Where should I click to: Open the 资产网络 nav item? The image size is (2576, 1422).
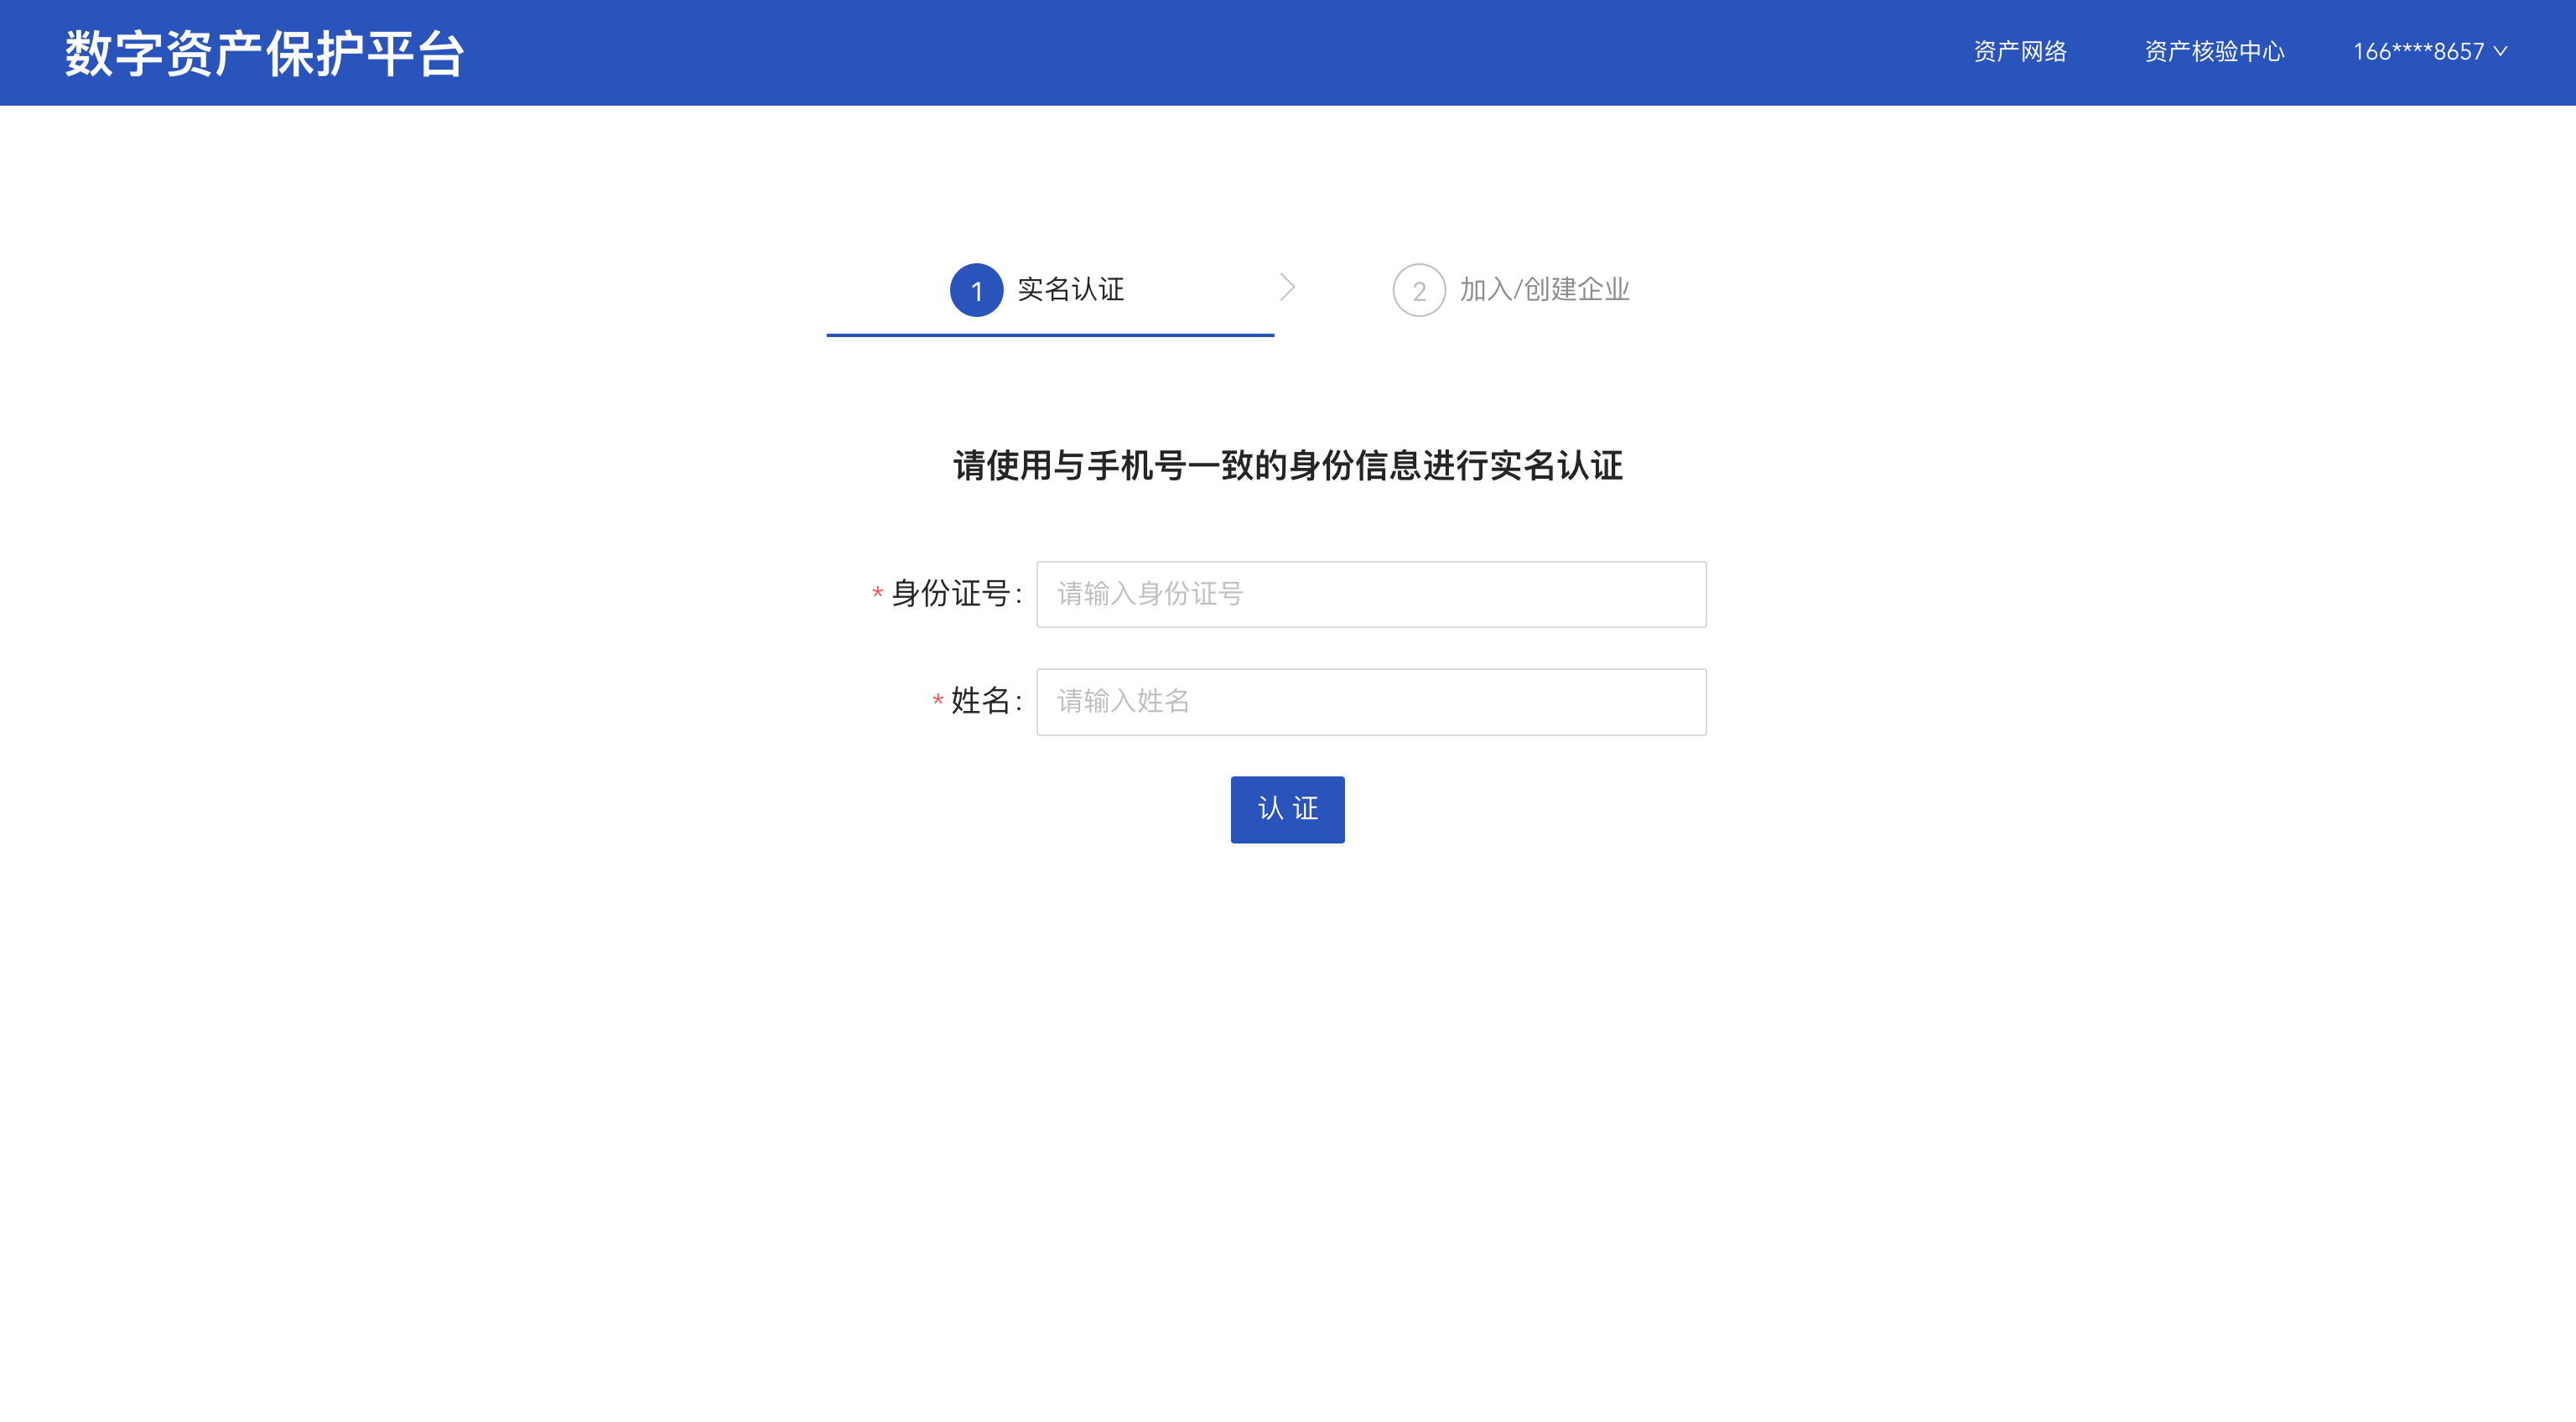(x=2020, y=52)
